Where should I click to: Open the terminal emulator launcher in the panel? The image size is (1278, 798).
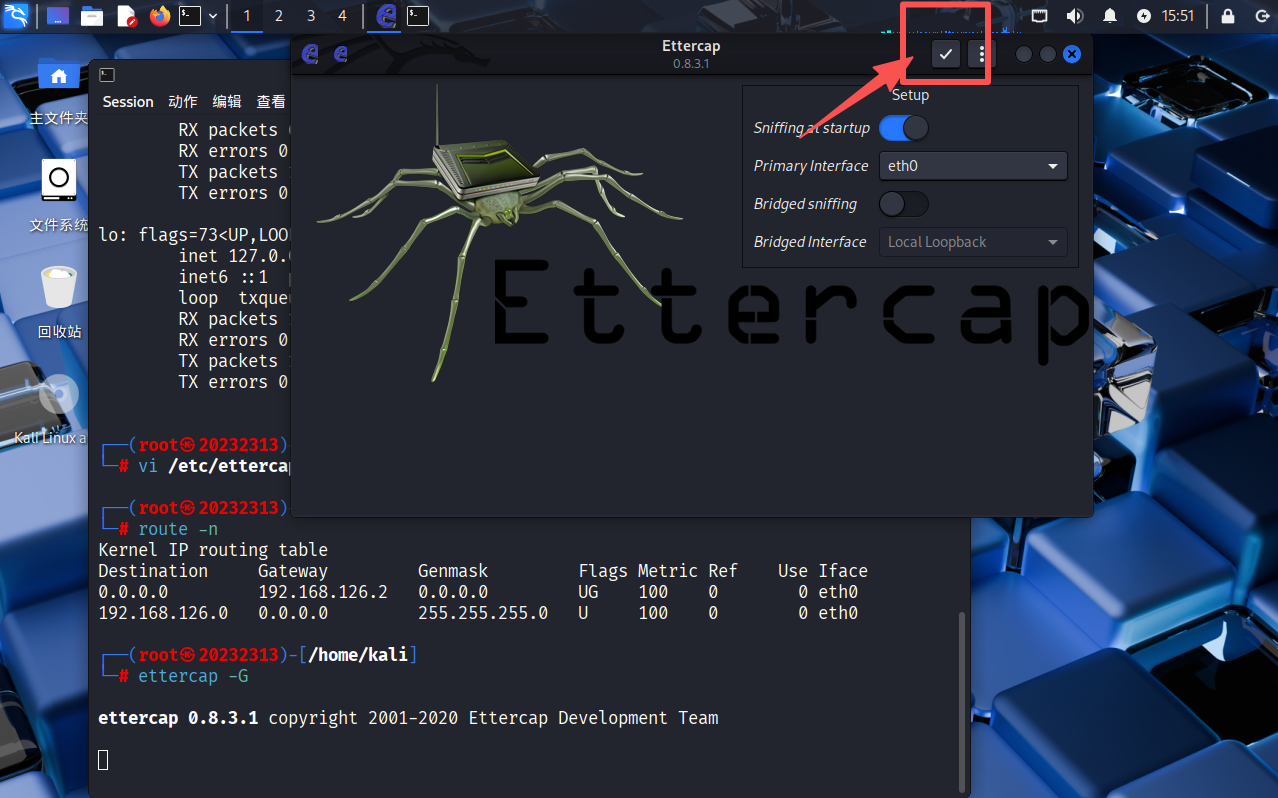pos(189,16)
